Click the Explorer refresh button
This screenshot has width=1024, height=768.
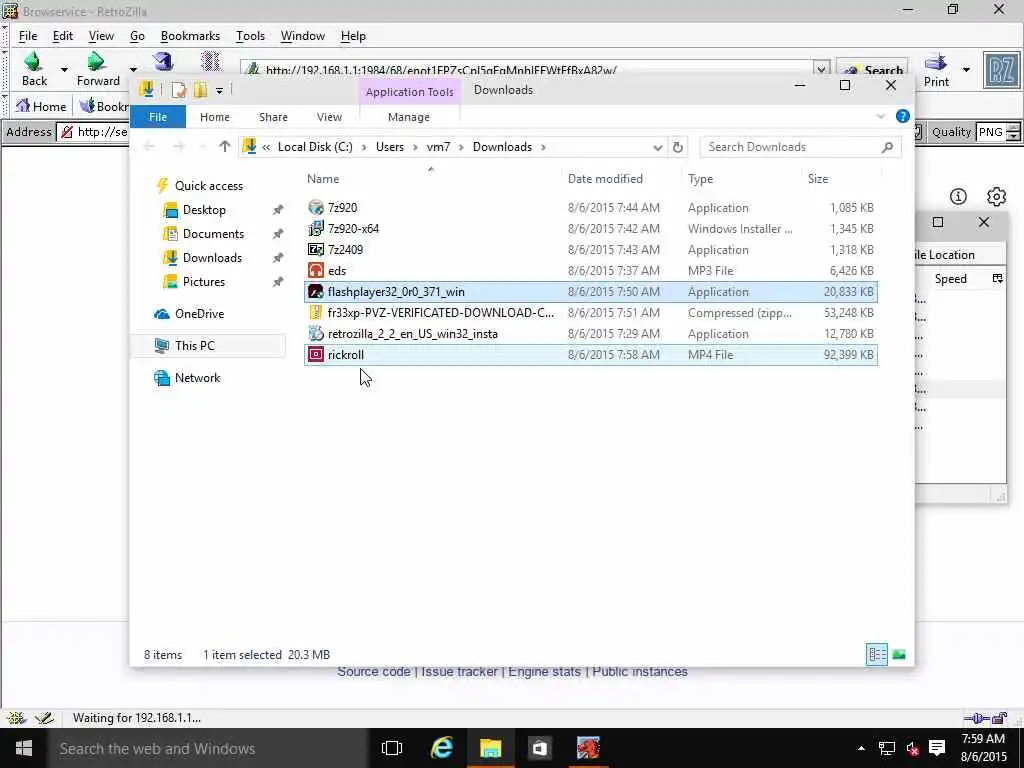point(678,147)
